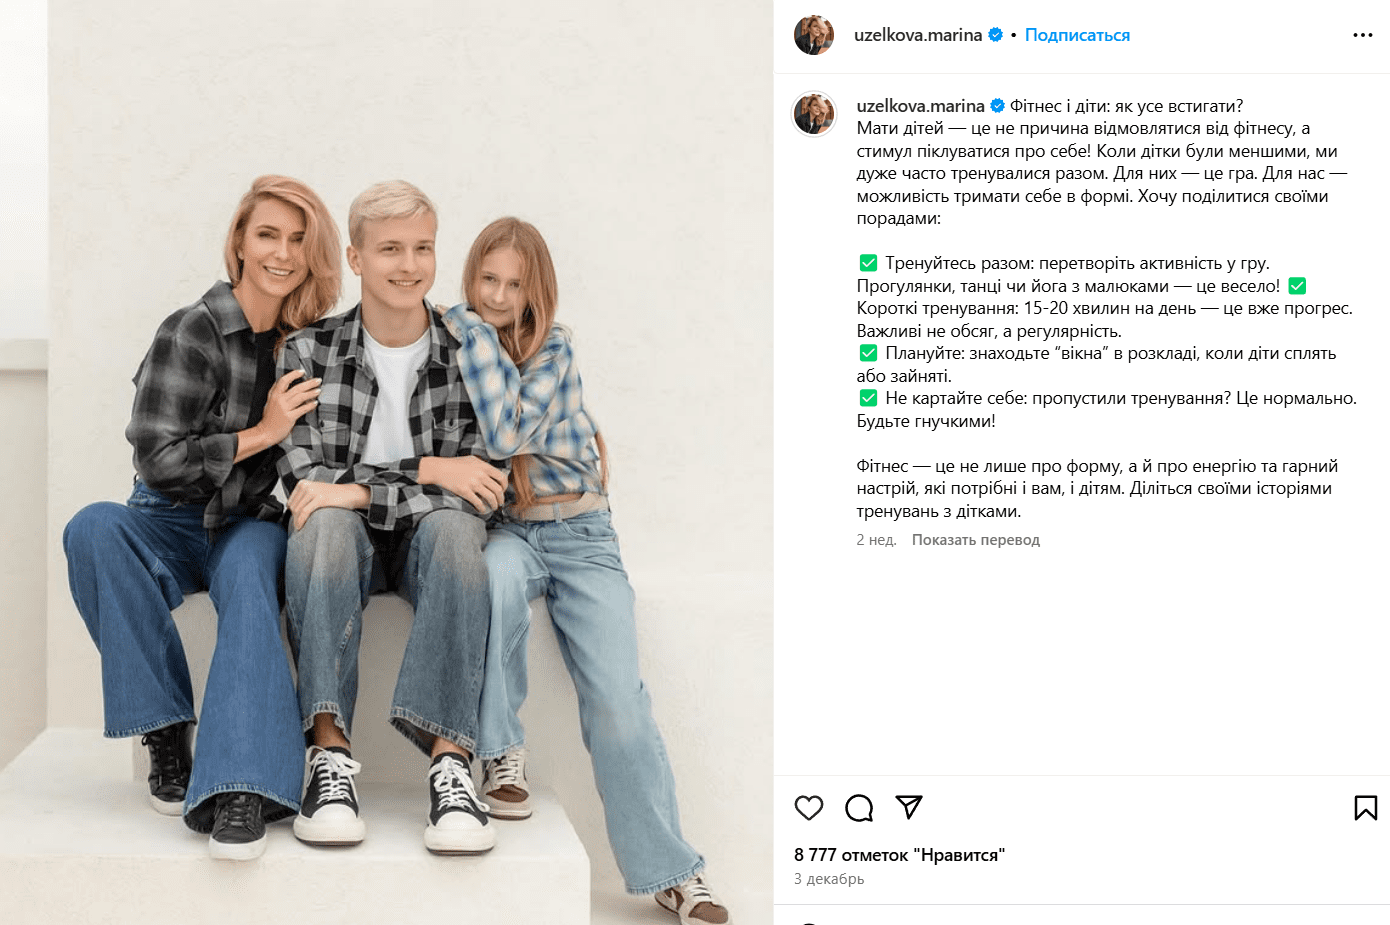This screenshot has width=1390, height=925.
Task: Open comments via speech bubble icon
Action: point(859,807)
